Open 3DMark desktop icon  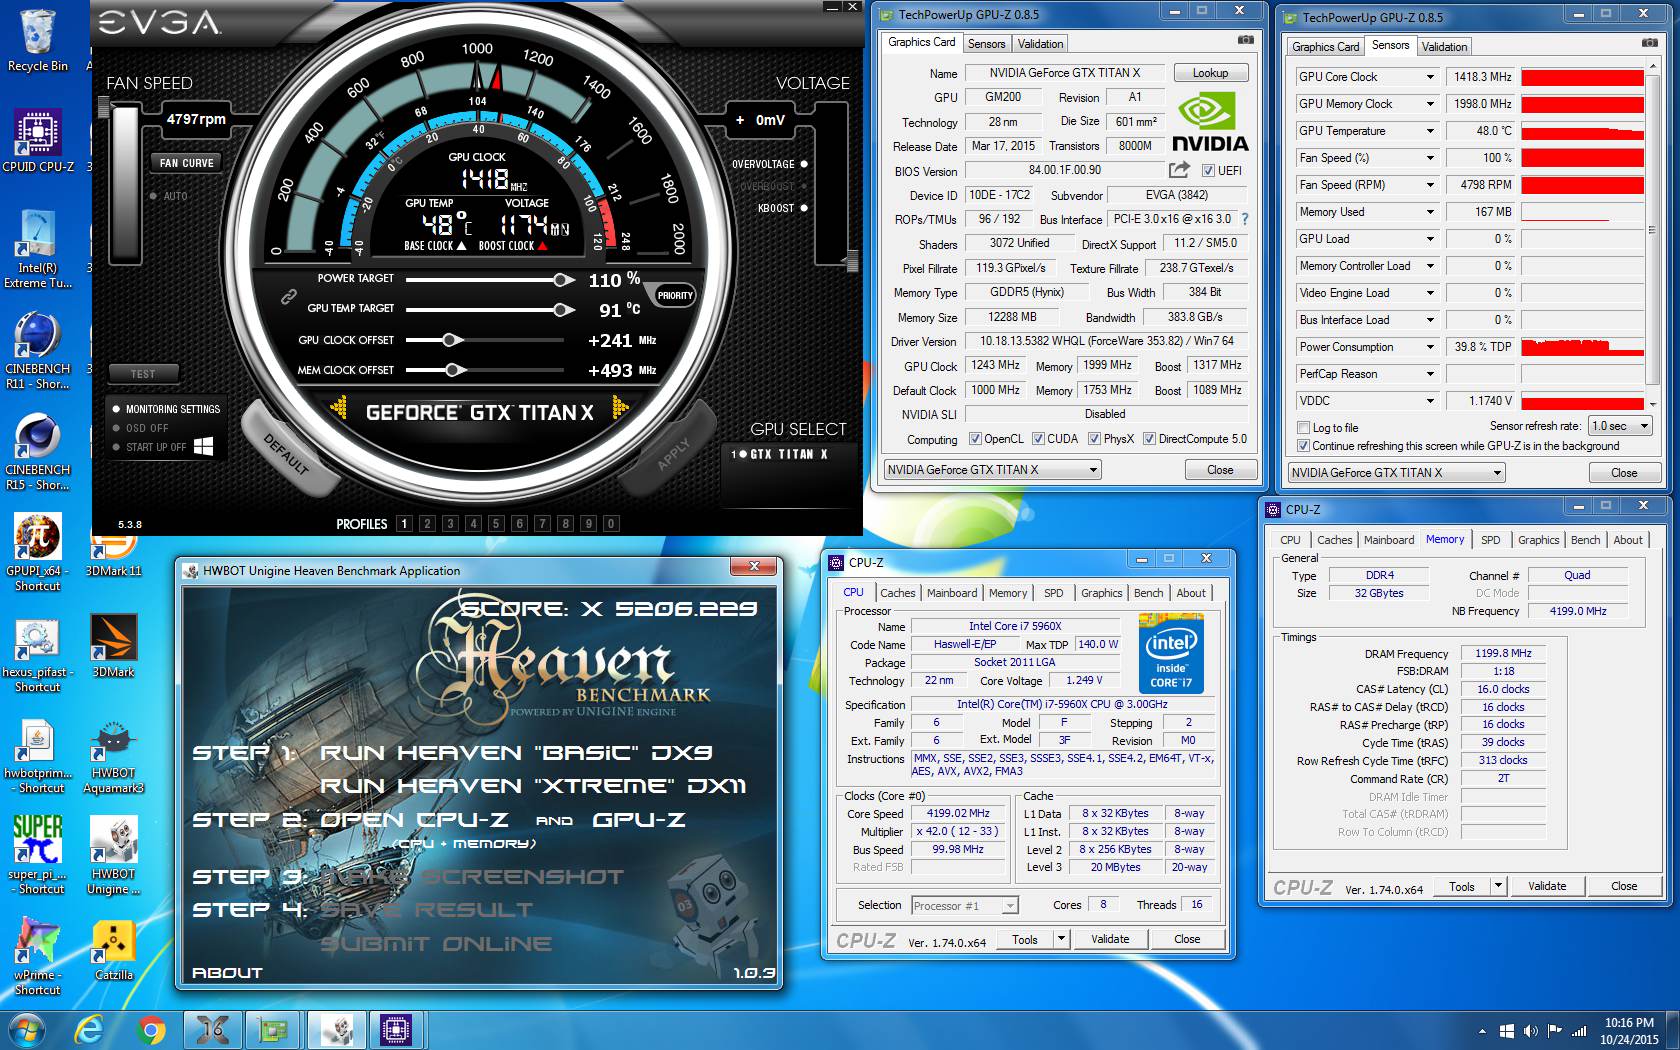[x=113, y=646]
